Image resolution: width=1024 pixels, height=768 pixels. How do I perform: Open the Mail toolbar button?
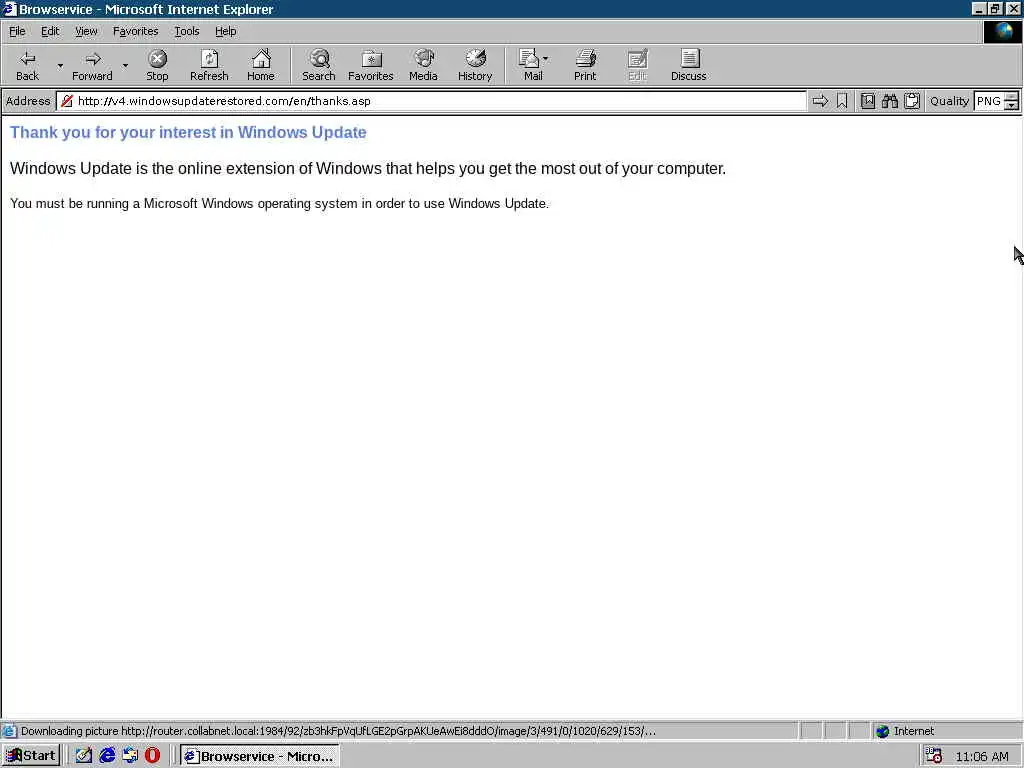tap(533, 65)
